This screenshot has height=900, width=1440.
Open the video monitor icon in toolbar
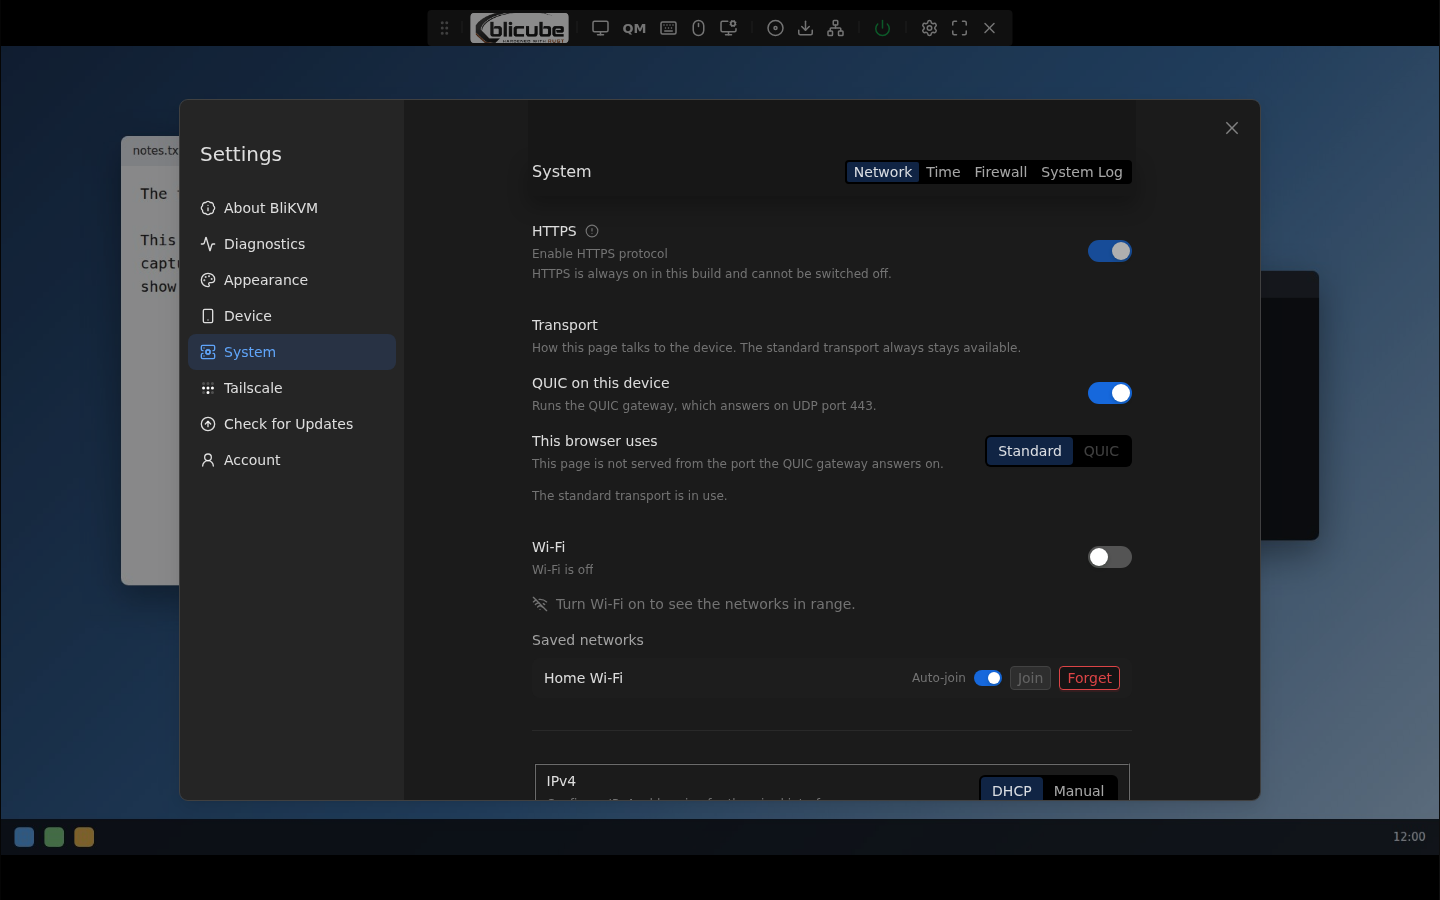pos(600,28)
